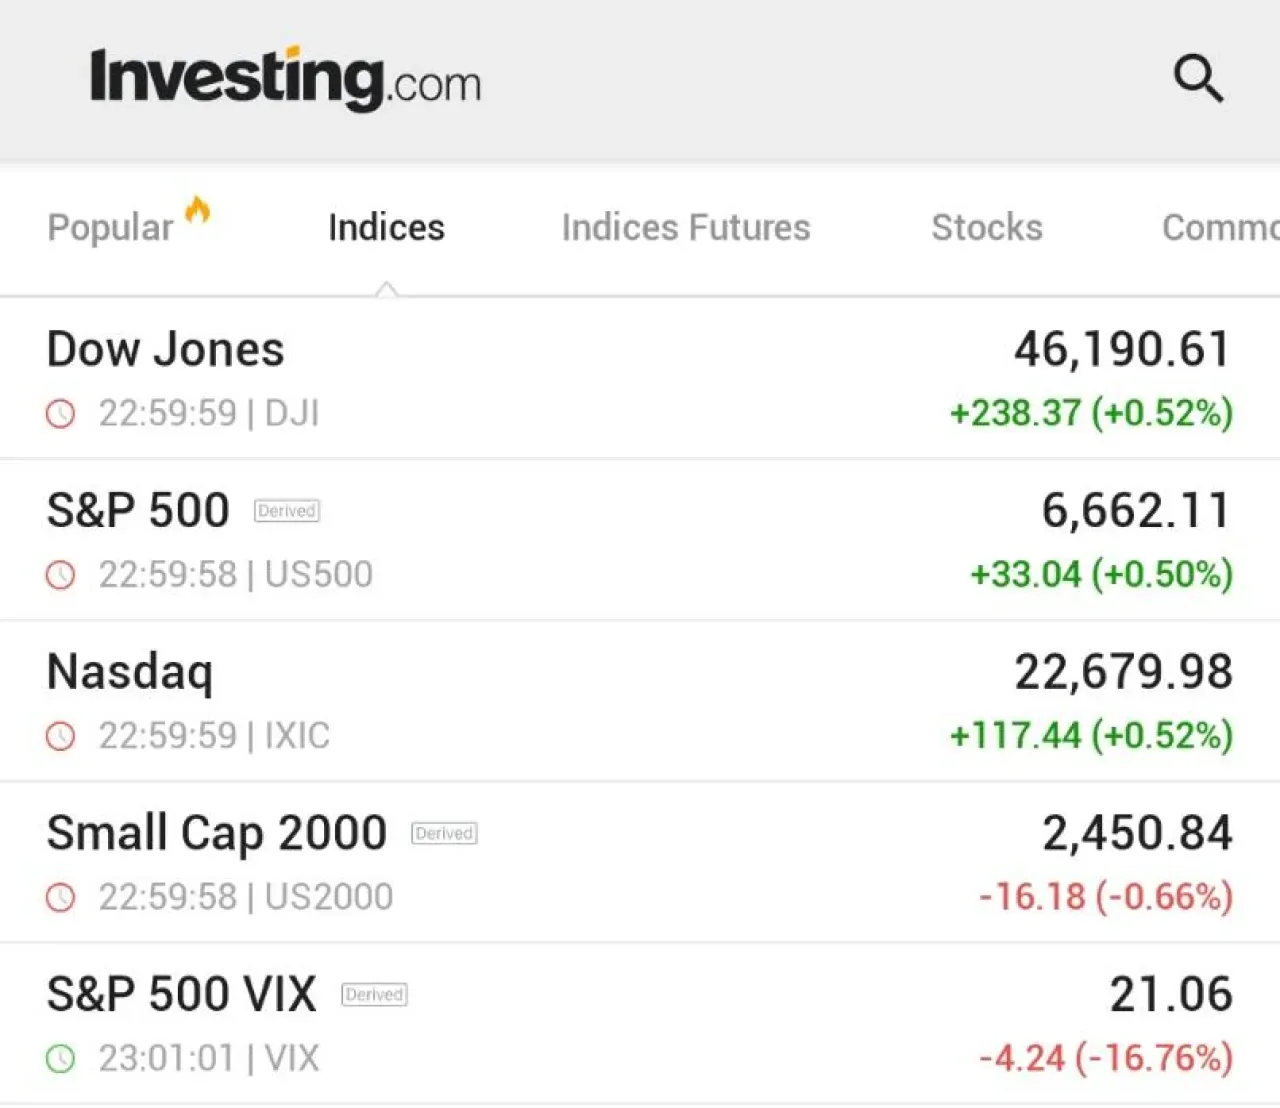Click the Derived badge next to Small Cap 2000
The width and height of the screenshot is (1280, 1108).
444,833
